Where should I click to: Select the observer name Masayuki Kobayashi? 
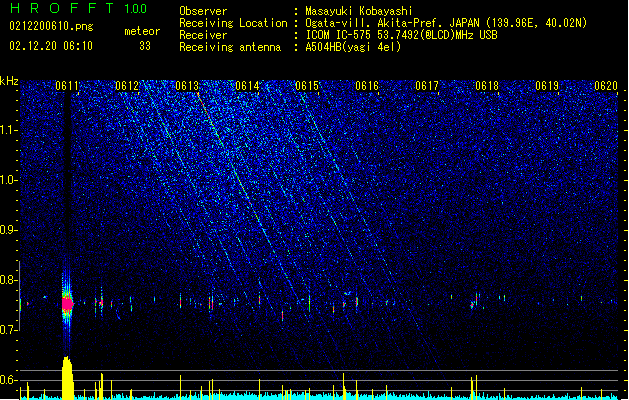click(359, 11)
